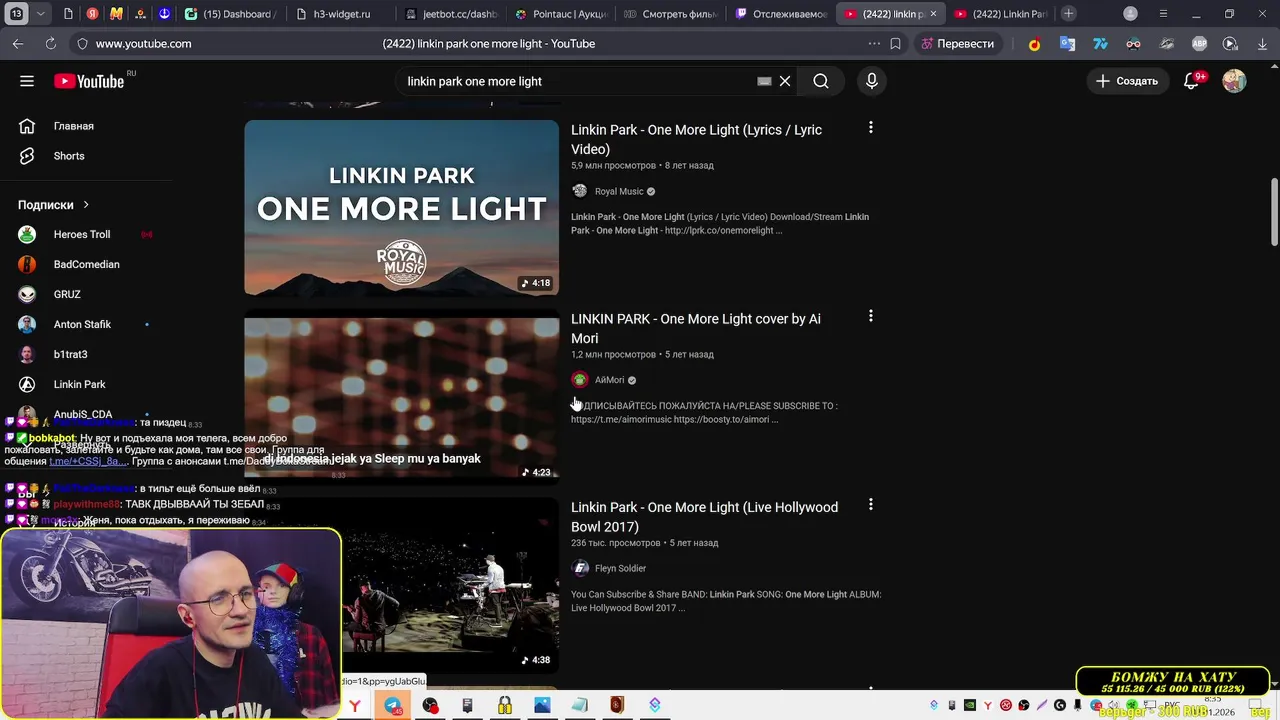Open the on-screen keyboard icon in search box
The height and width of the screenshot is (720, 1280).
click(x=764, y=81)
